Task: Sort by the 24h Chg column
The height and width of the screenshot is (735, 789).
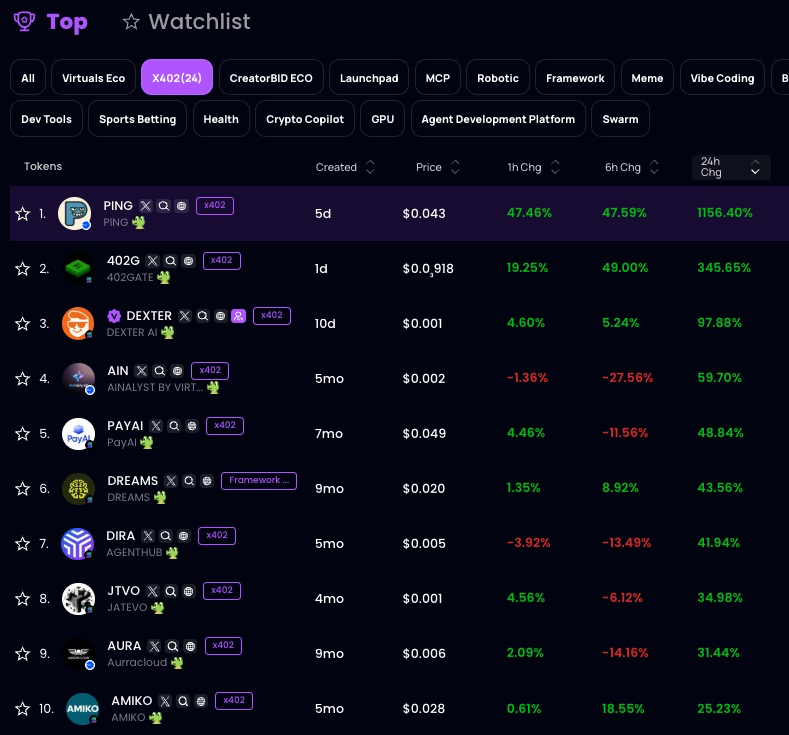Action: (x=731, y=167)
